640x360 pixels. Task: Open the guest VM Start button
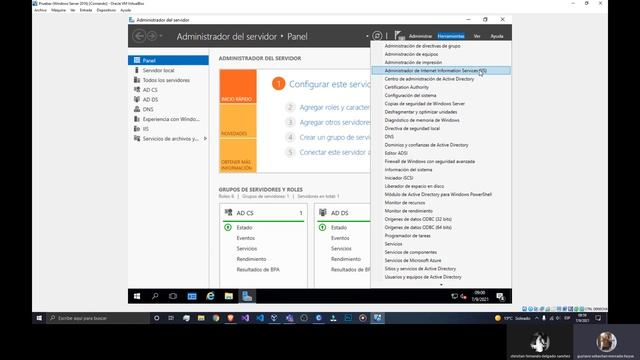(x=137, y=296)
